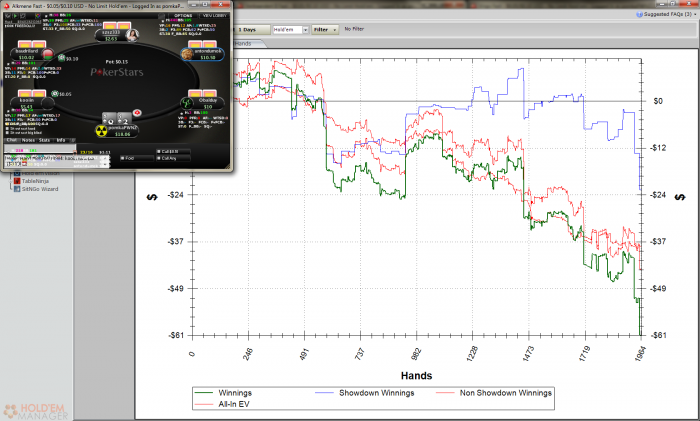Click the SitNGo Wizard icon
700x421 pixels.
click(x=17, y=189)
